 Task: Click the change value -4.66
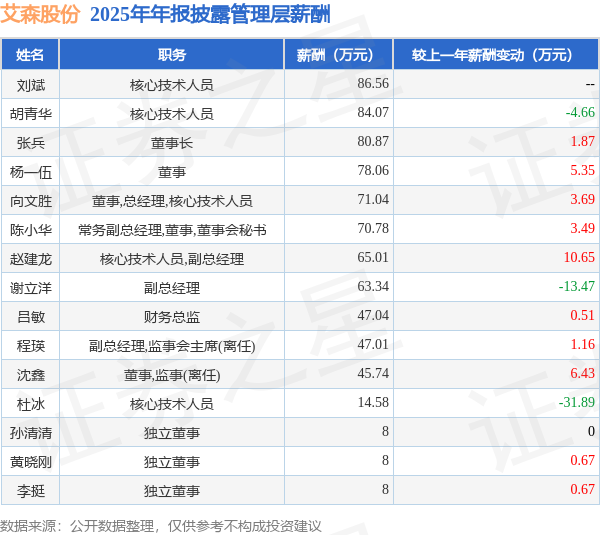[580, 112]
